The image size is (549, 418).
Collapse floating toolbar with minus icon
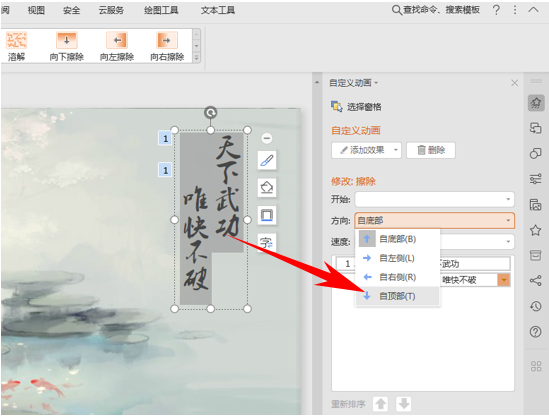[267, 138]
